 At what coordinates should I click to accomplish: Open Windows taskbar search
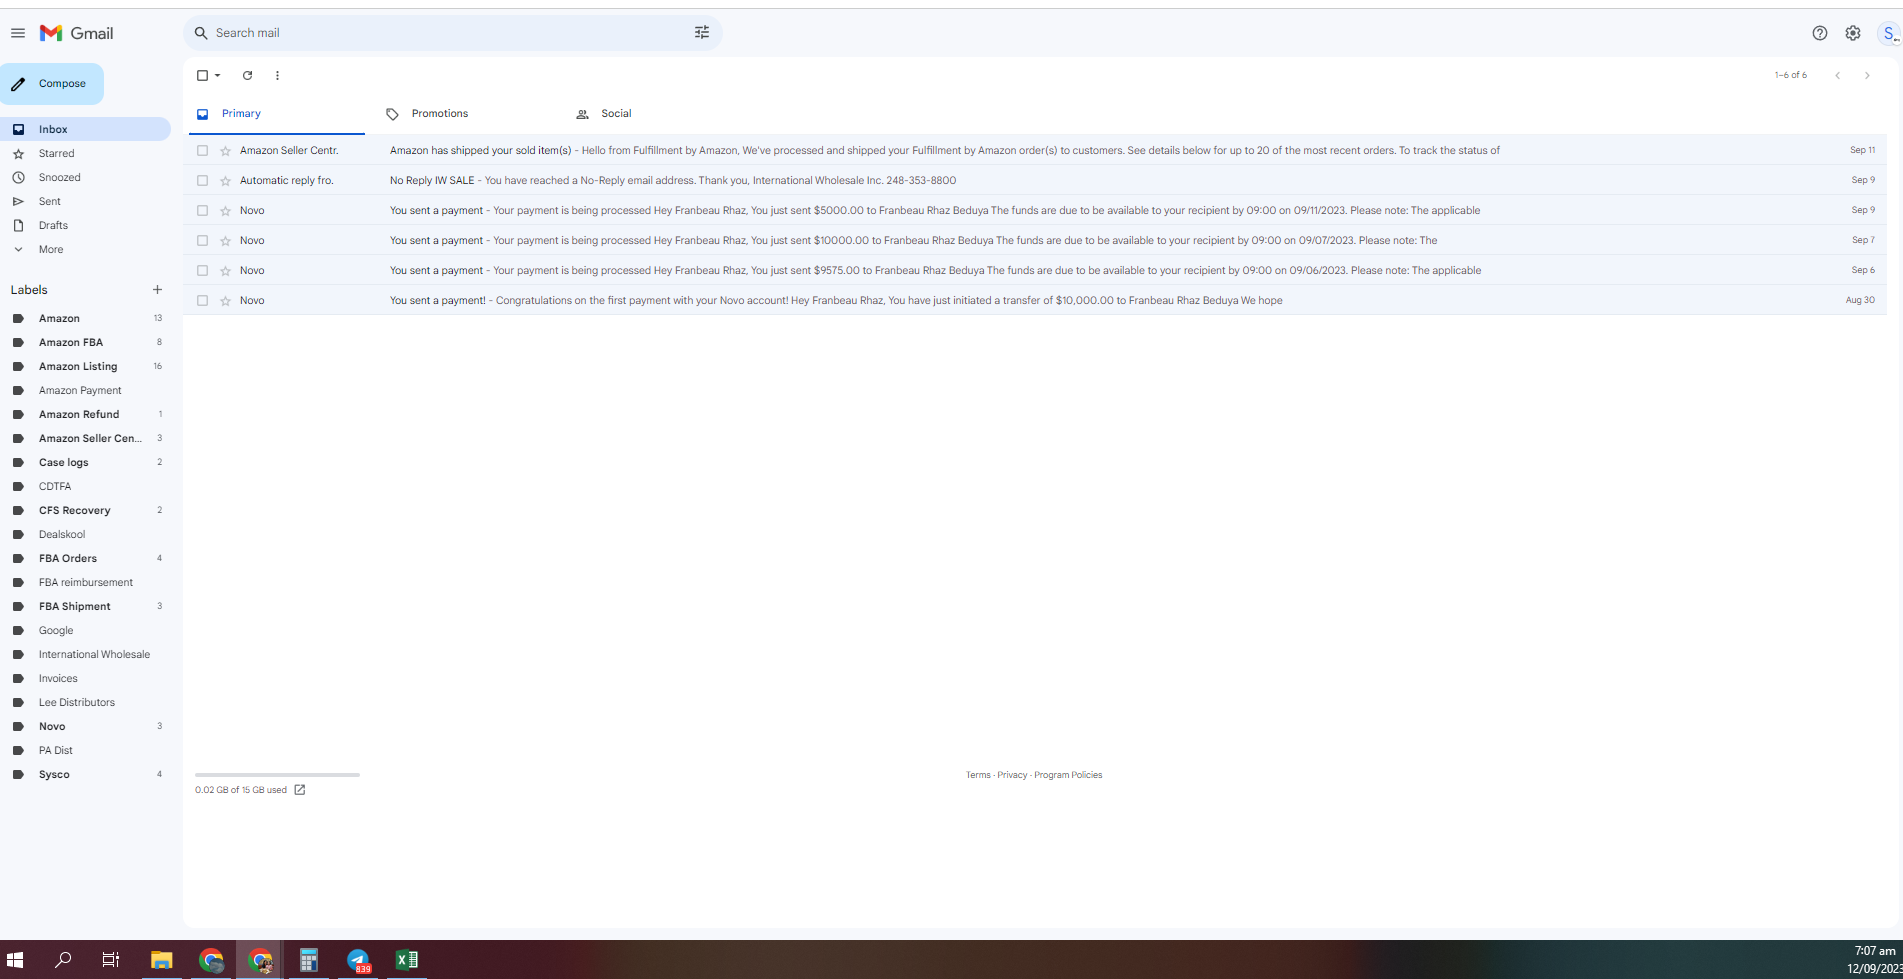63,960
